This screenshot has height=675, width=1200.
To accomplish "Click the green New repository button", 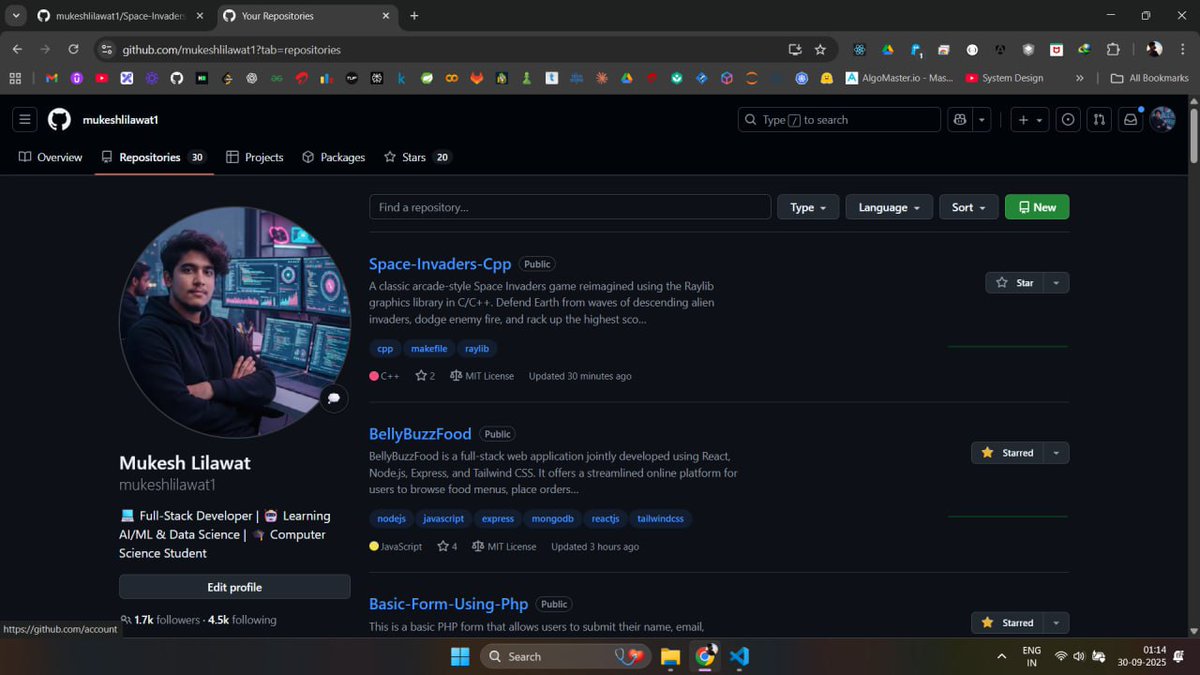I will pos(1037,207).
